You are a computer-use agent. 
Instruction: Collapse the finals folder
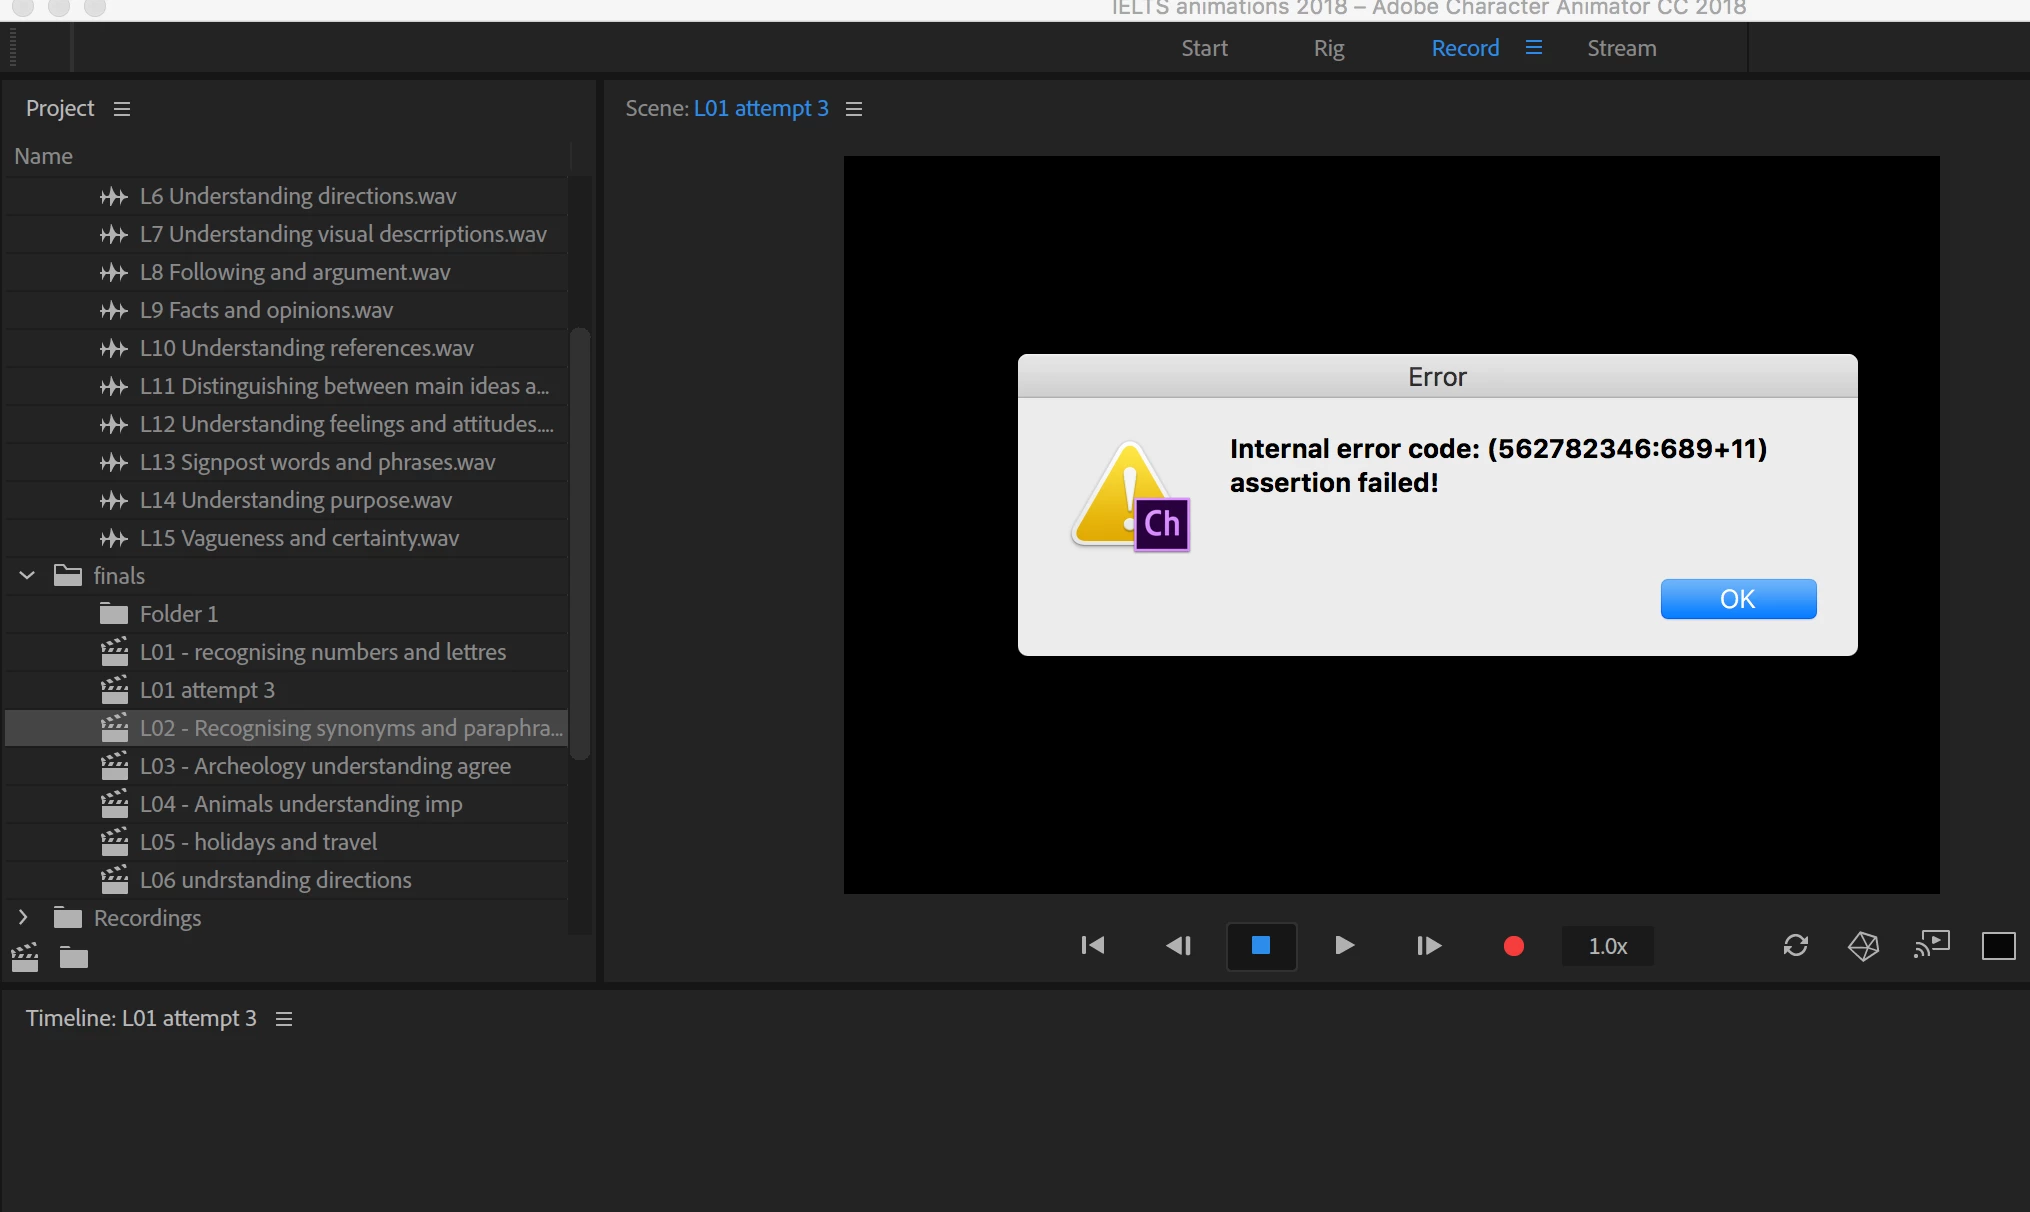pyautogui.click(x=27, y=575)
